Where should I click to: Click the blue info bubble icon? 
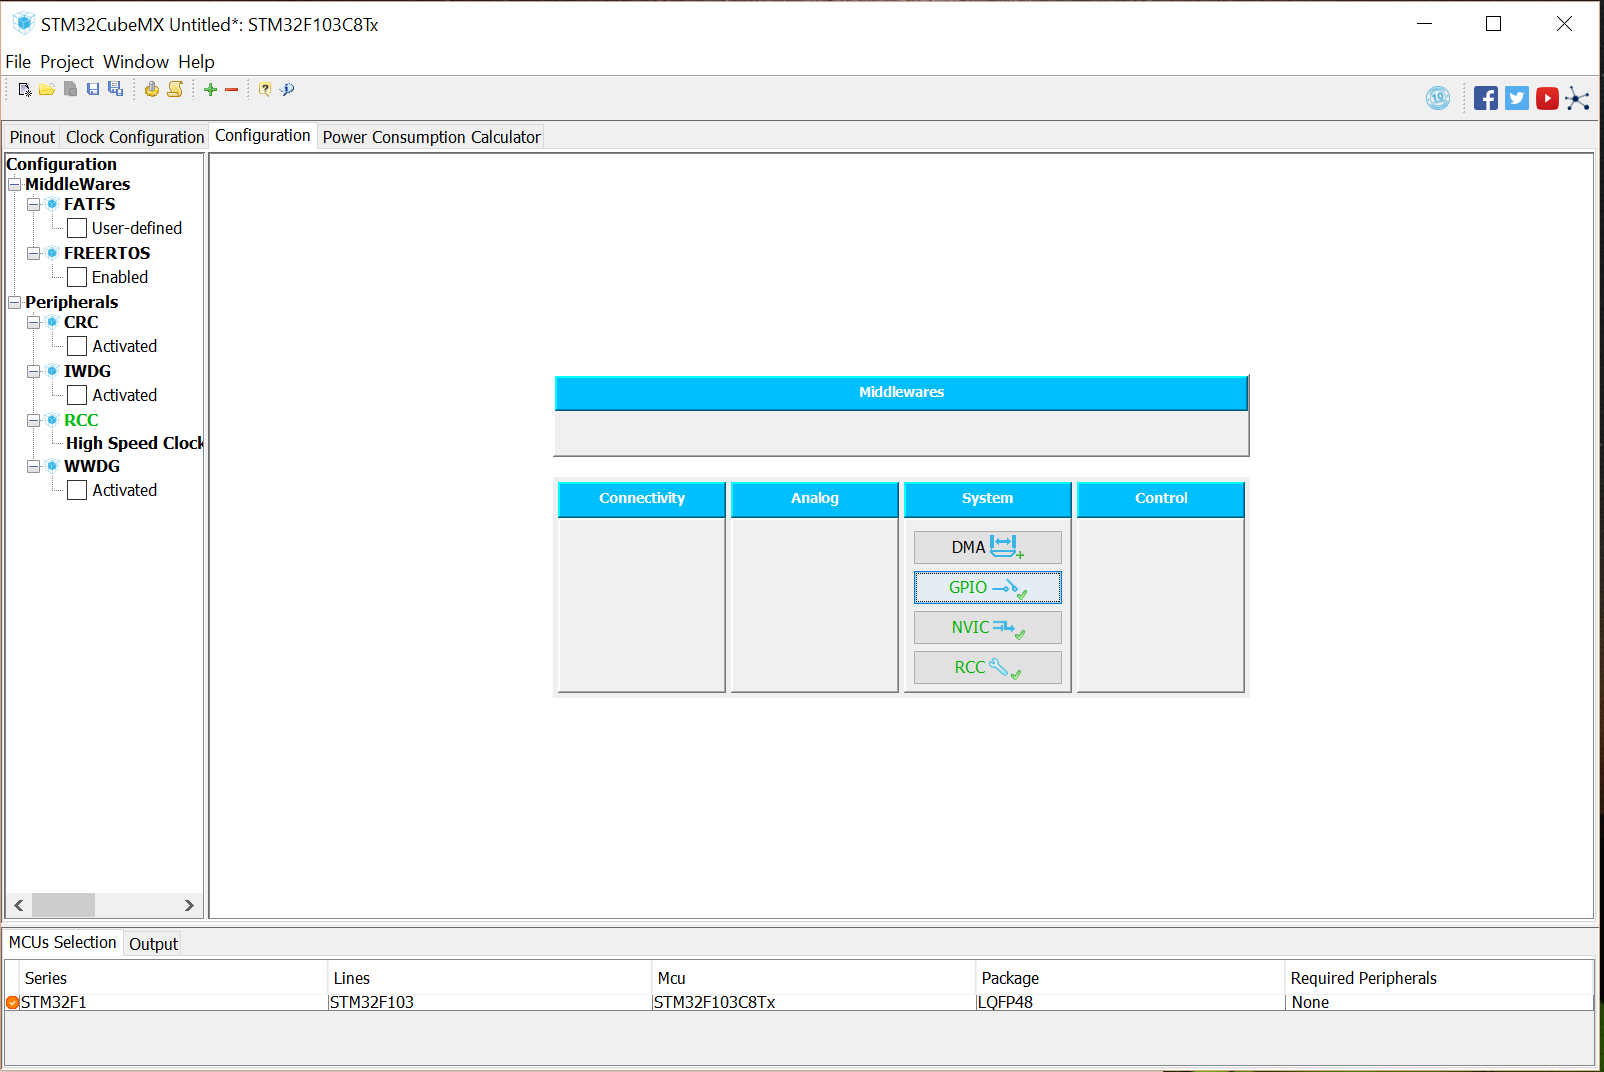pyautogui.click(x=288, y=89)
